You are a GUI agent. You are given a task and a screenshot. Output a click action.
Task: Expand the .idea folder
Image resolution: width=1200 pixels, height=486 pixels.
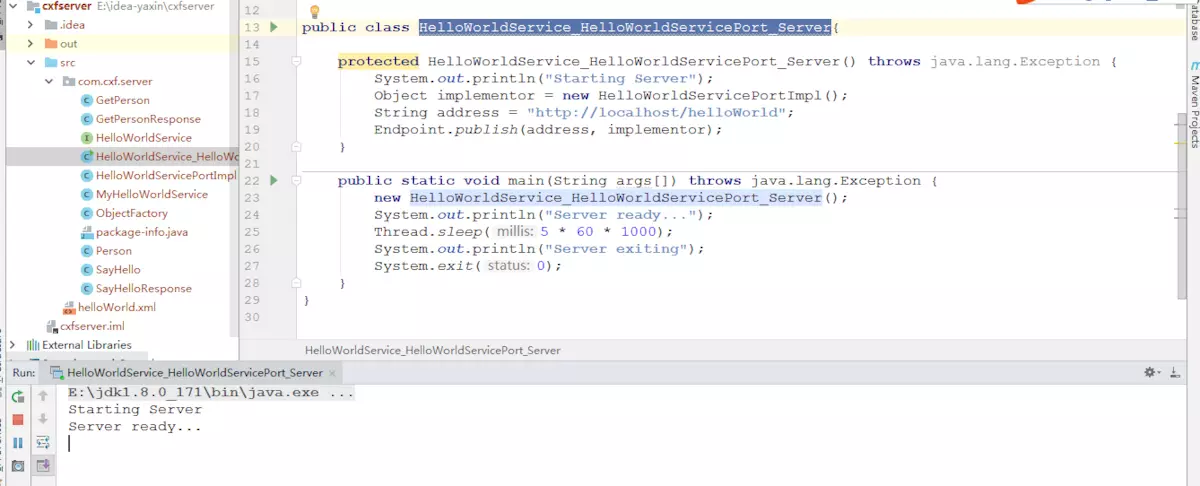click(x=30, y=25)
